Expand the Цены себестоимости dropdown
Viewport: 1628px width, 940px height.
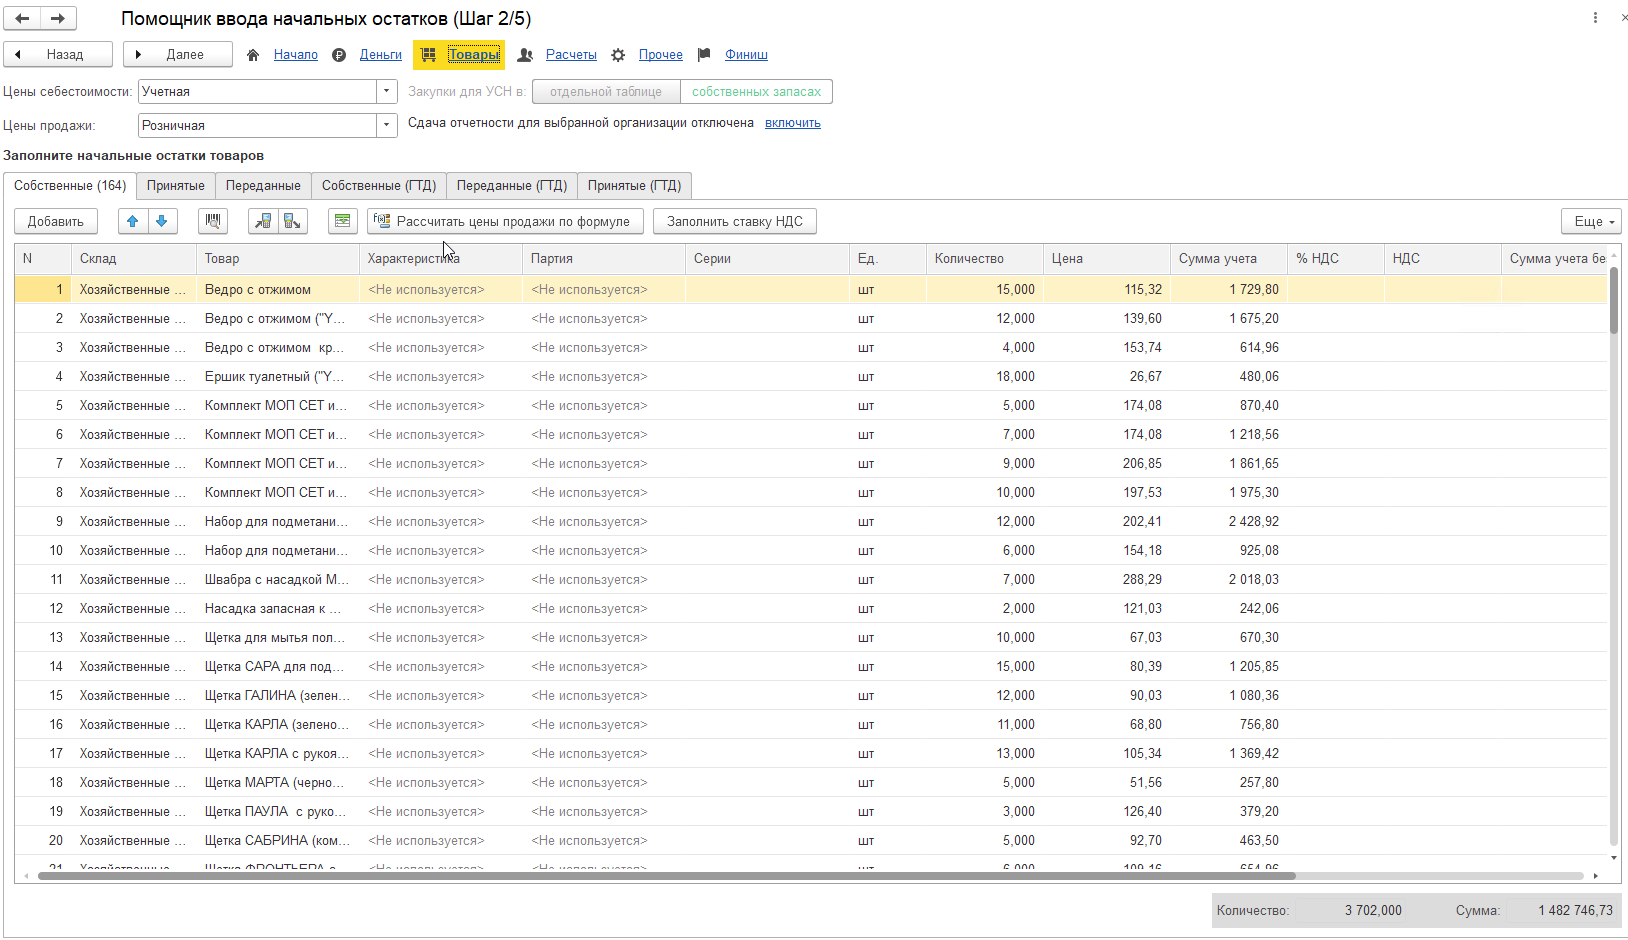tap(387, 92)
